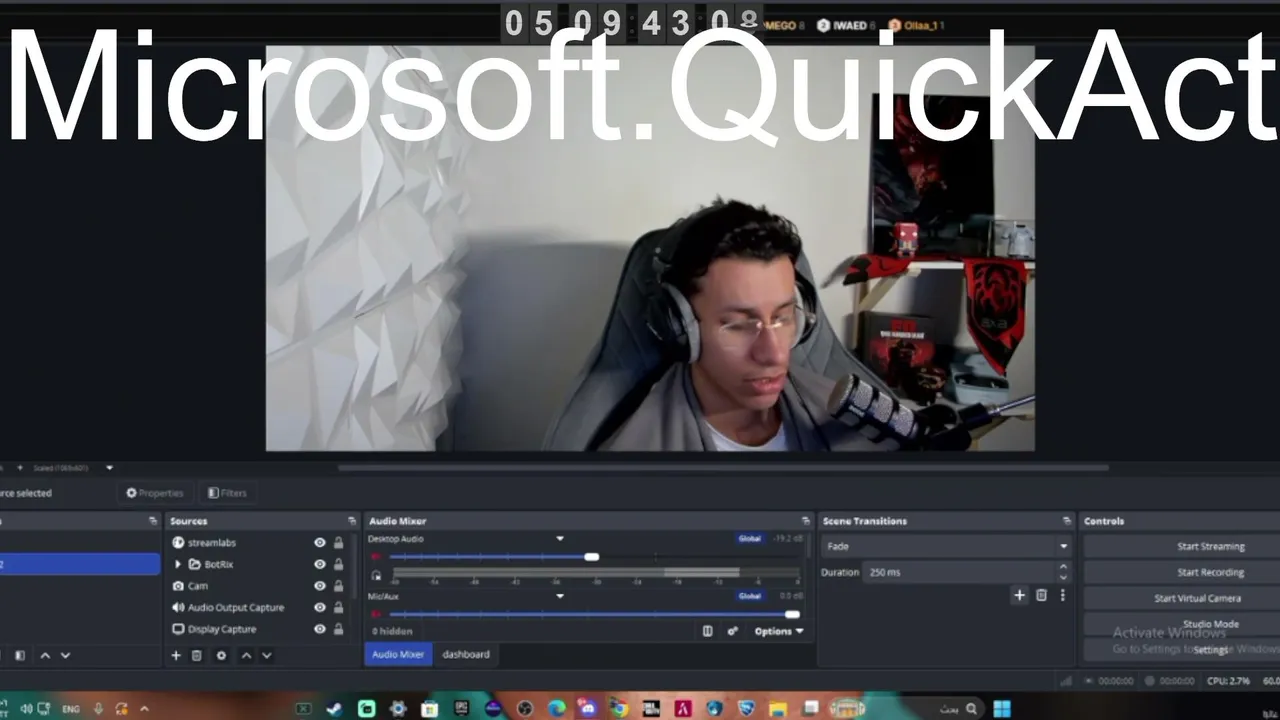Increase transition duration with up arrow
Screen dimensions: 1280x720
pyautogui.click(x=1063, y=567)
